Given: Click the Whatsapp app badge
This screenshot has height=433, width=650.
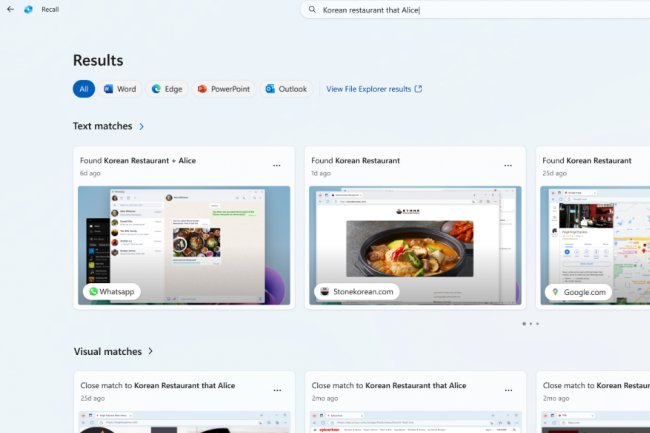Looking at the screenshot, I should [x=112, y=292].
